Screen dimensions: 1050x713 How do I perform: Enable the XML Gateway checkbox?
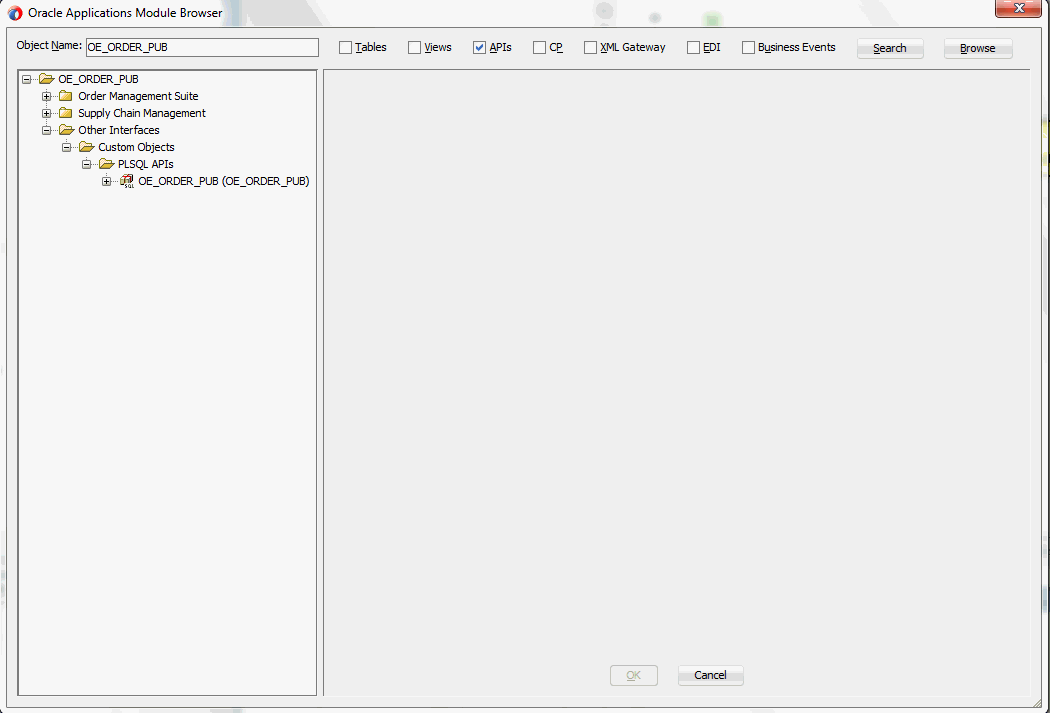590,48
